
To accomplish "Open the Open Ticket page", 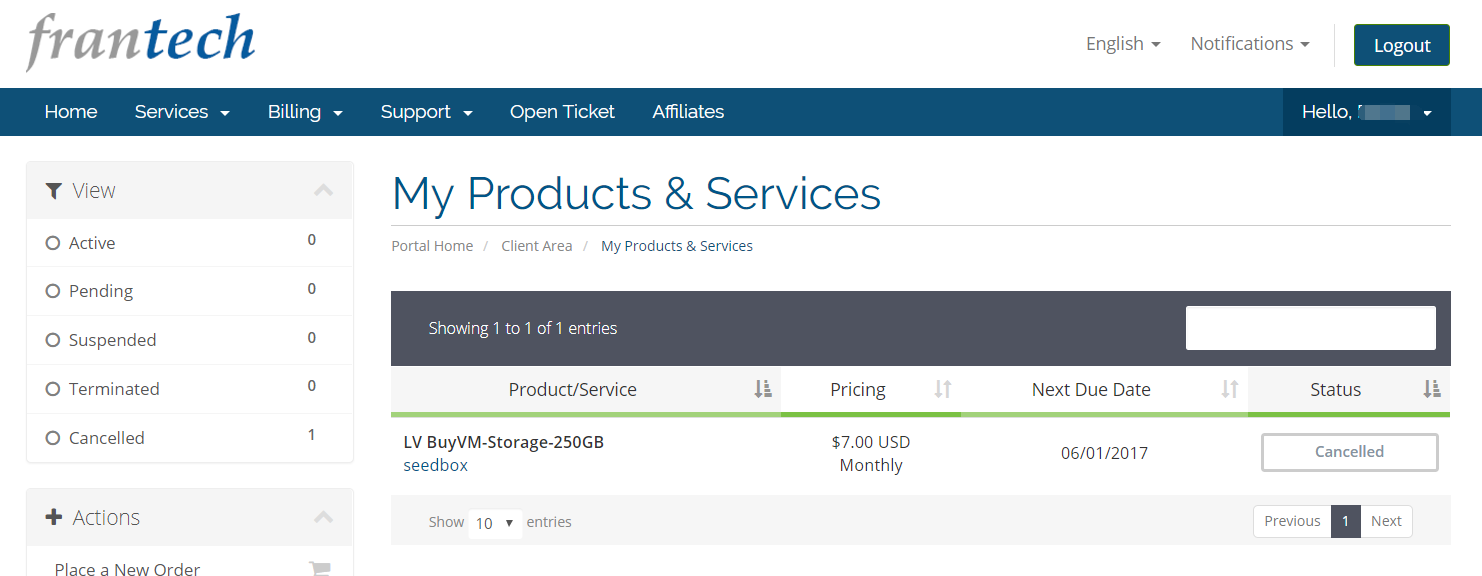I will point(562,112).
